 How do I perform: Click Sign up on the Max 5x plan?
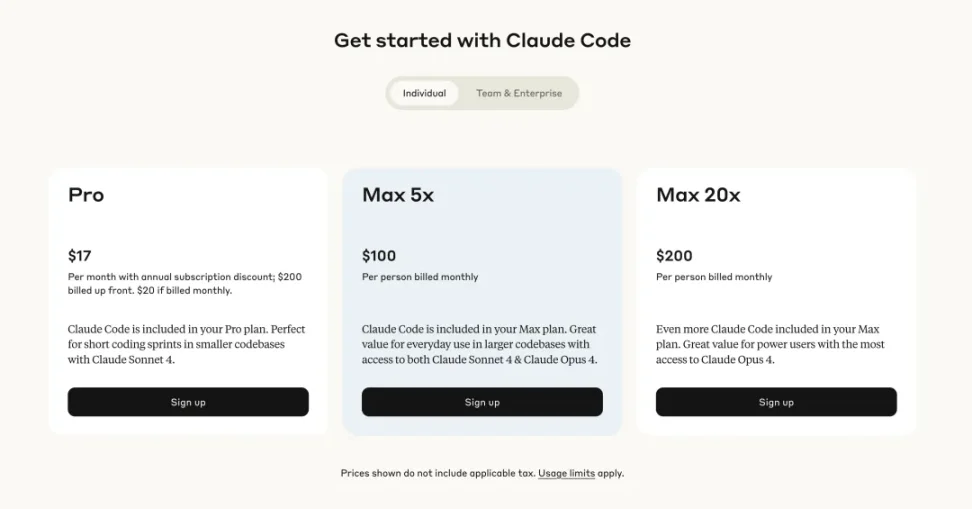click(x=482, y=402)
